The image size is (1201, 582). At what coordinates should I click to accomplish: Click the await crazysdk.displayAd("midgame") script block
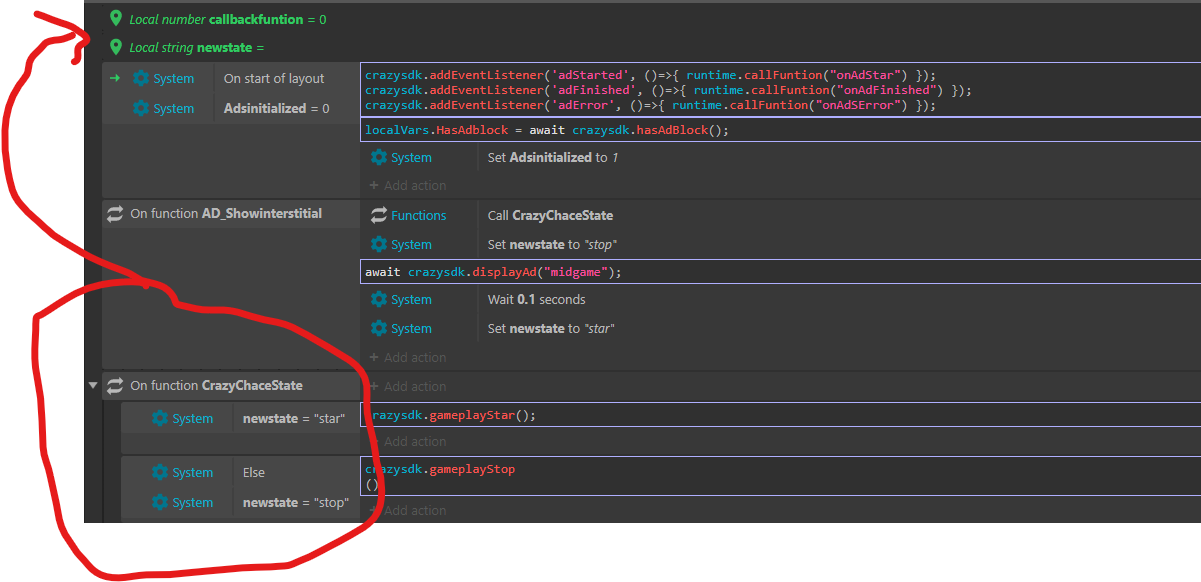pyautogui.click(x=780, y=272)
